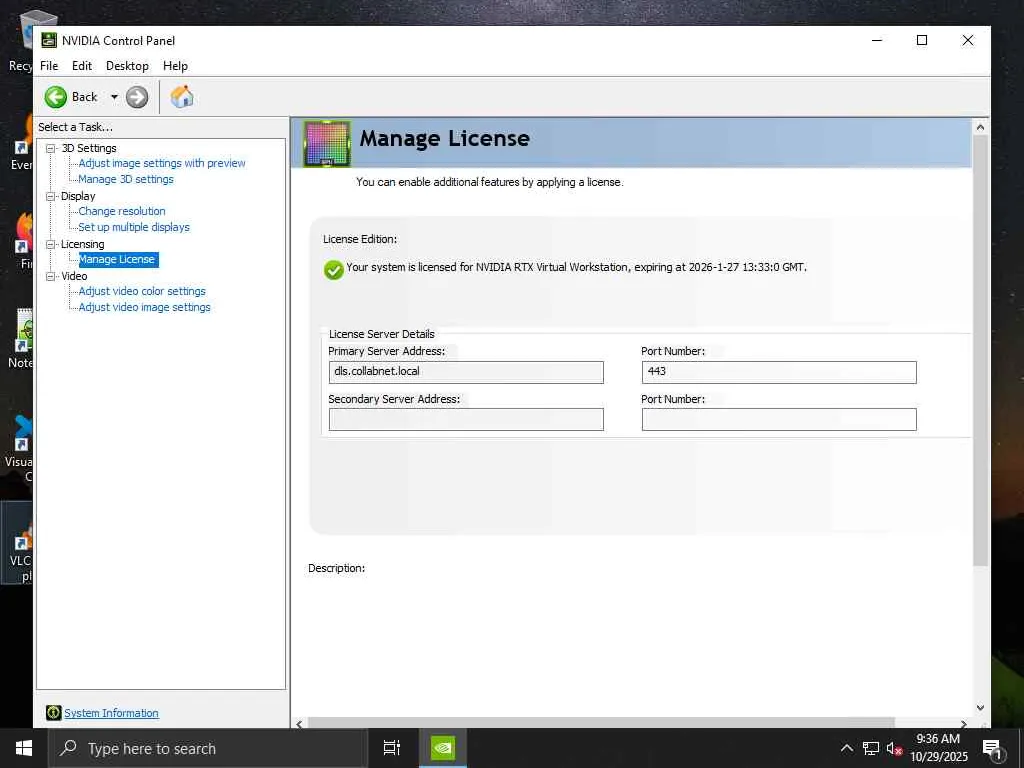
Task: Select Adjust video color settings
Action: pos(142,291)
